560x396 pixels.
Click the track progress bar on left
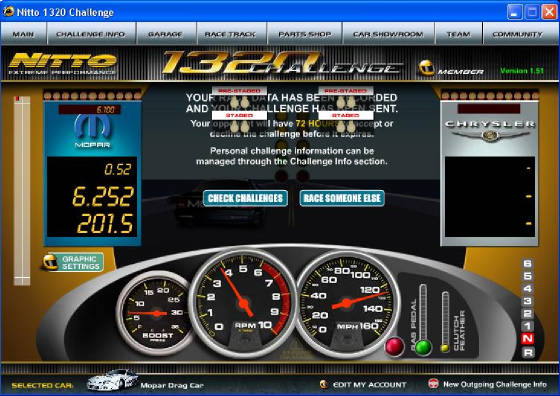click(x=22, y=191)
